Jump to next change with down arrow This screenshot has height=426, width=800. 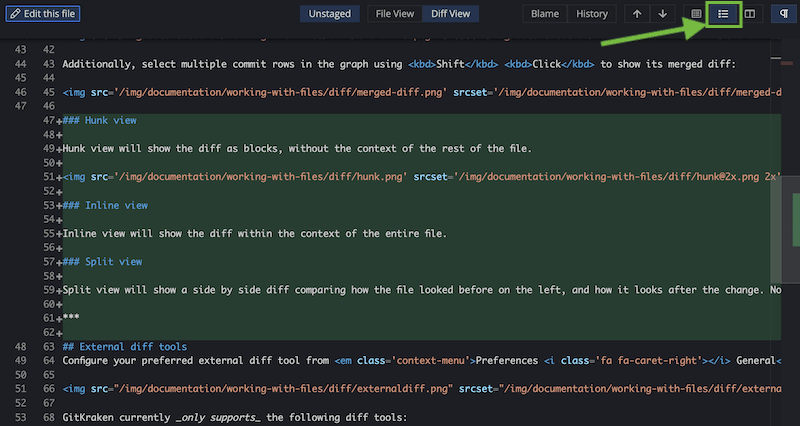pos(661,14)
